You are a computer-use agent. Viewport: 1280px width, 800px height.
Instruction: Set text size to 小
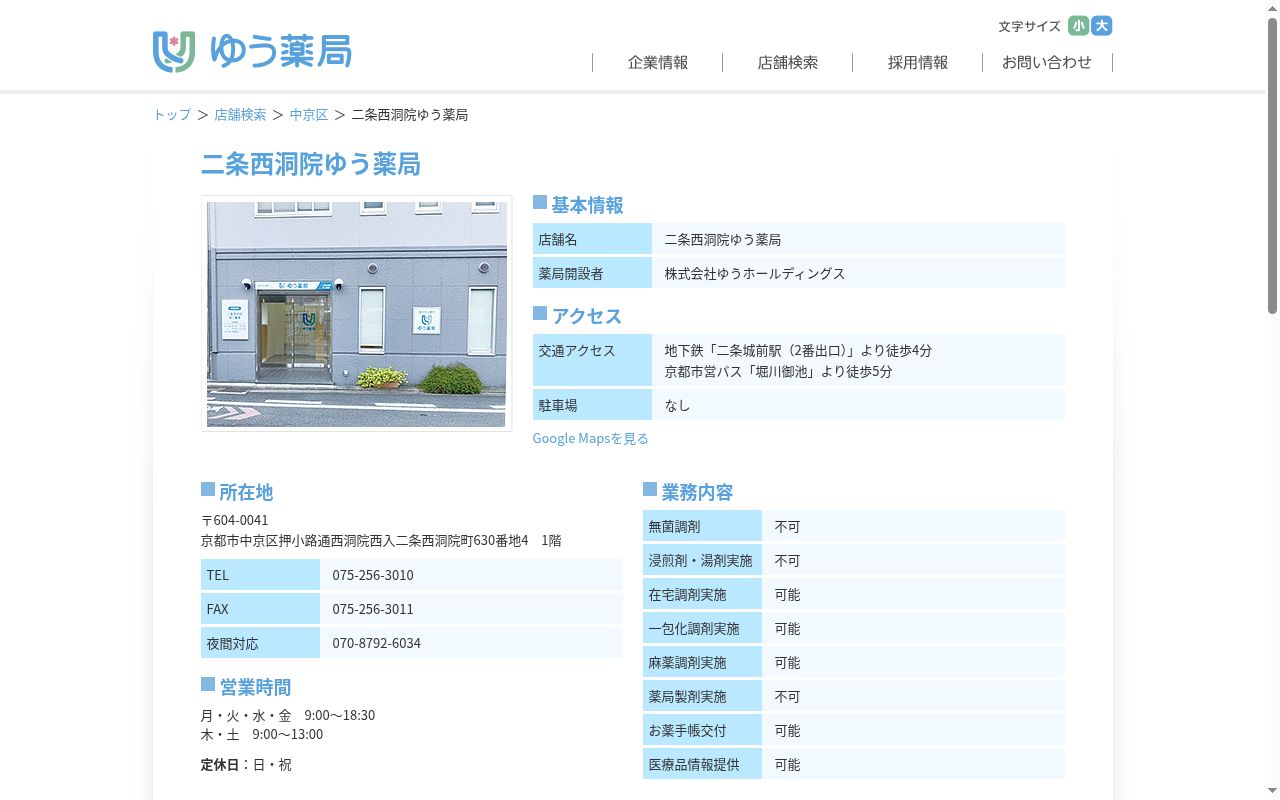click(1078, 26)
